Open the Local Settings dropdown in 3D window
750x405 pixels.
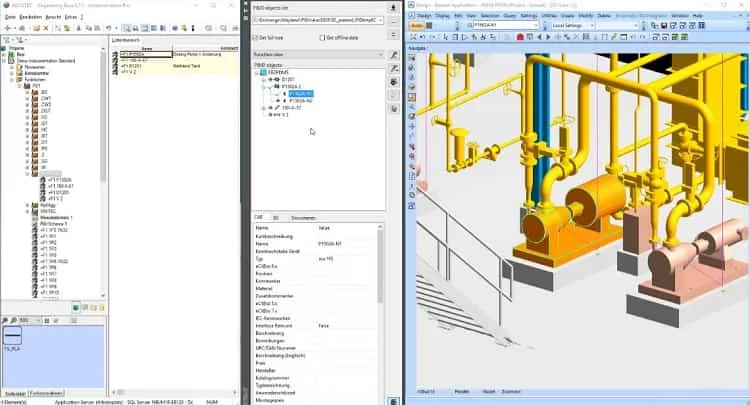click(592, 25)
